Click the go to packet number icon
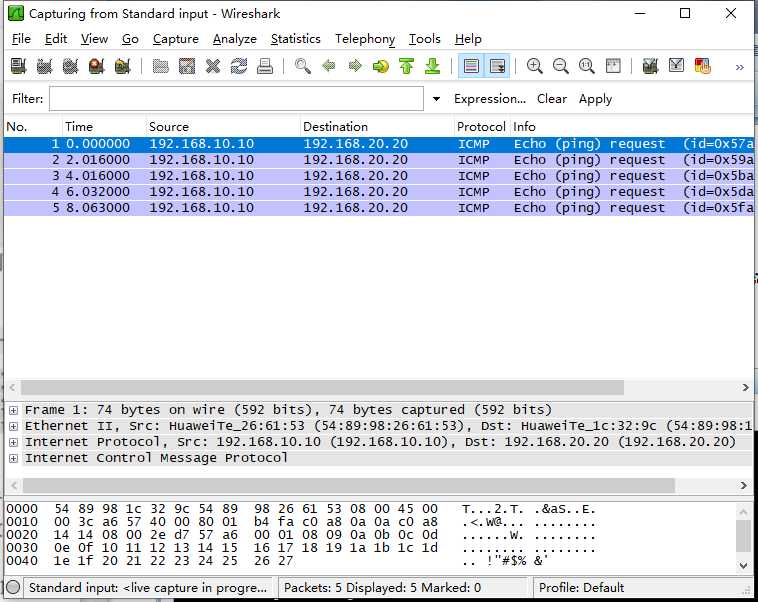The width and height of the screenshot is (758, 602). pyautogui.click(x=381, y=66)
